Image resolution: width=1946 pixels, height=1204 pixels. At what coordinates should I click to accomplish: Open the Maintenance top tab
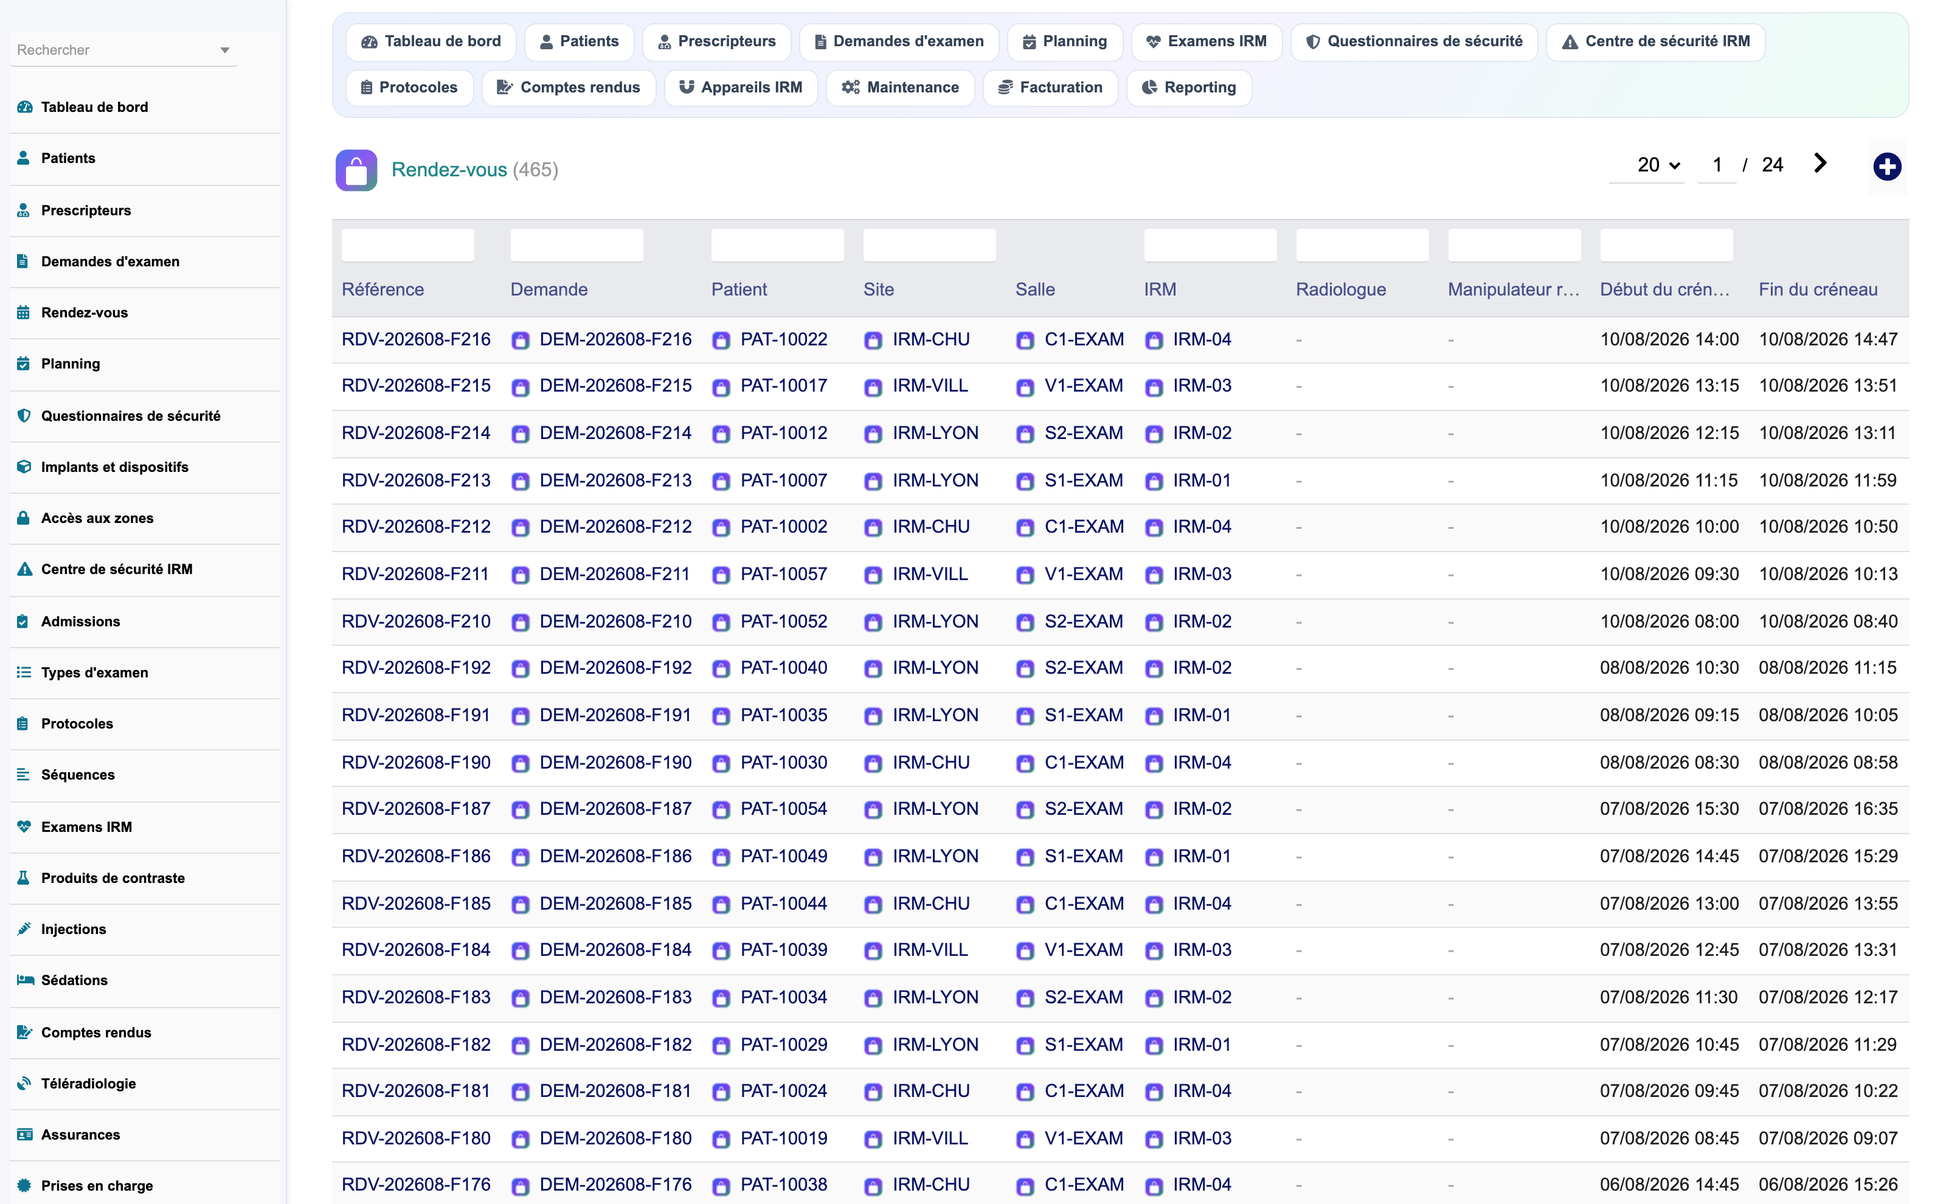coord(900,88)
